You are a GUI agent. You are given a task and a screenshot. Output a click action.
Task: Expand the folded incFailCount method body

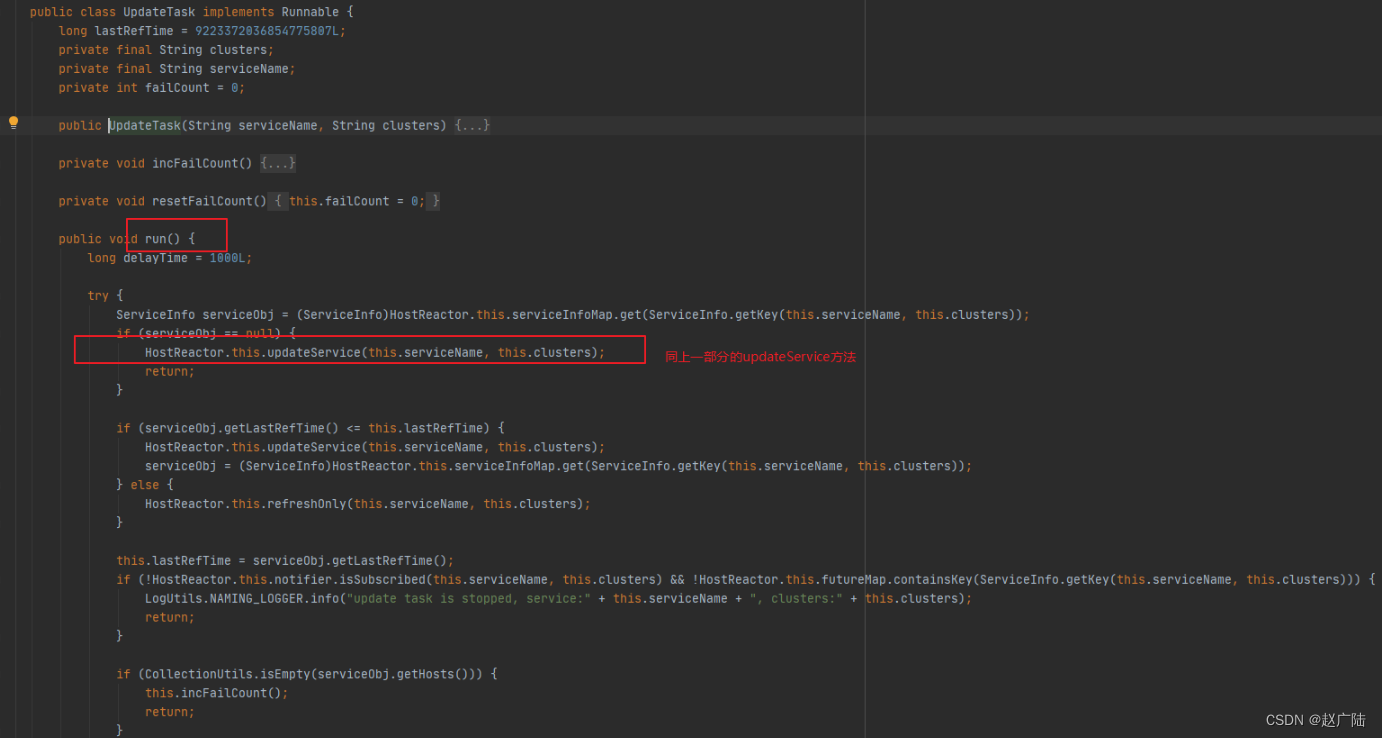pyautogui.click(x=278, y=164)
